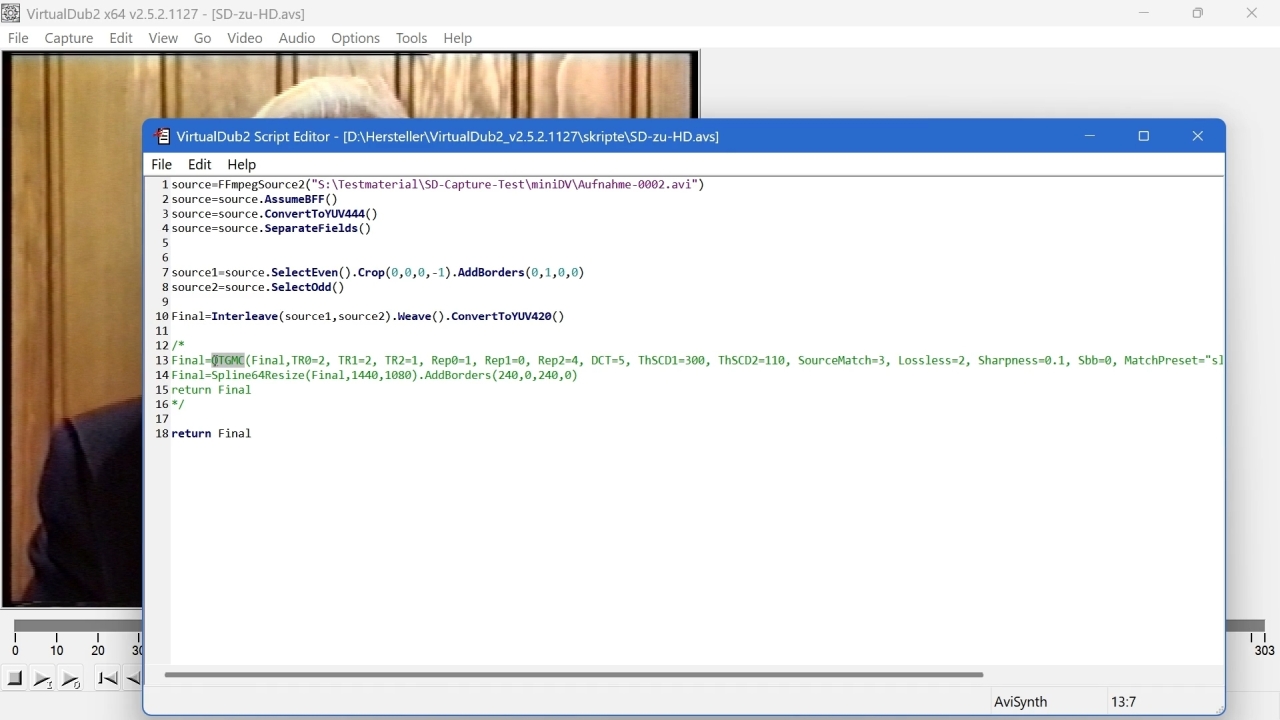The width and height of the screenshot is (1280, 720).
Task: Click the Stop playback button
Action: pos(15,679)
